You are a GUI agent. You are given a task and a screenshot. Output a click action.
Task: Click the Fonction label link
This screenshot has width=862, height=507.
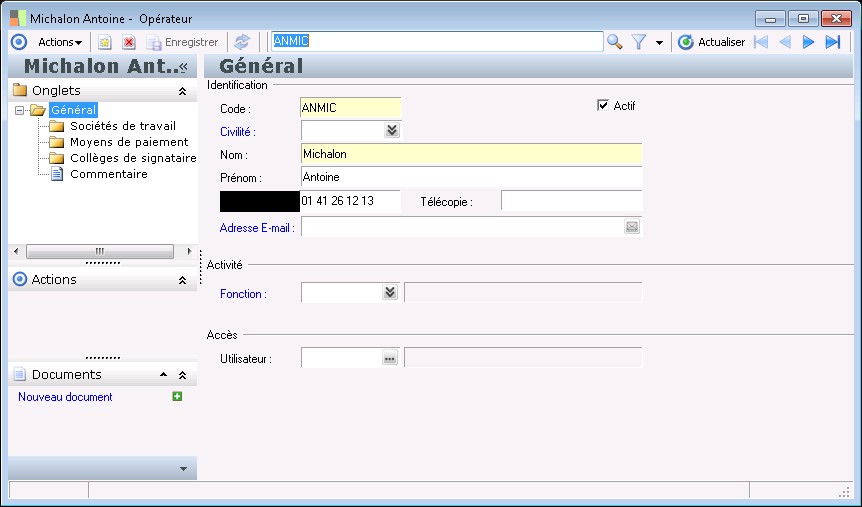tap(243, 294)
